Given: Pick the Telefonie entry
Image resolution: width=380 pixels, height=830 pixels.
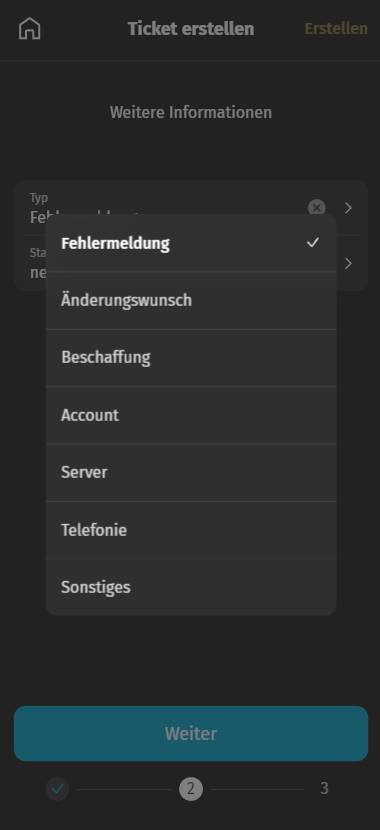Looking at the screenshot, I should (x=191, y=529).
